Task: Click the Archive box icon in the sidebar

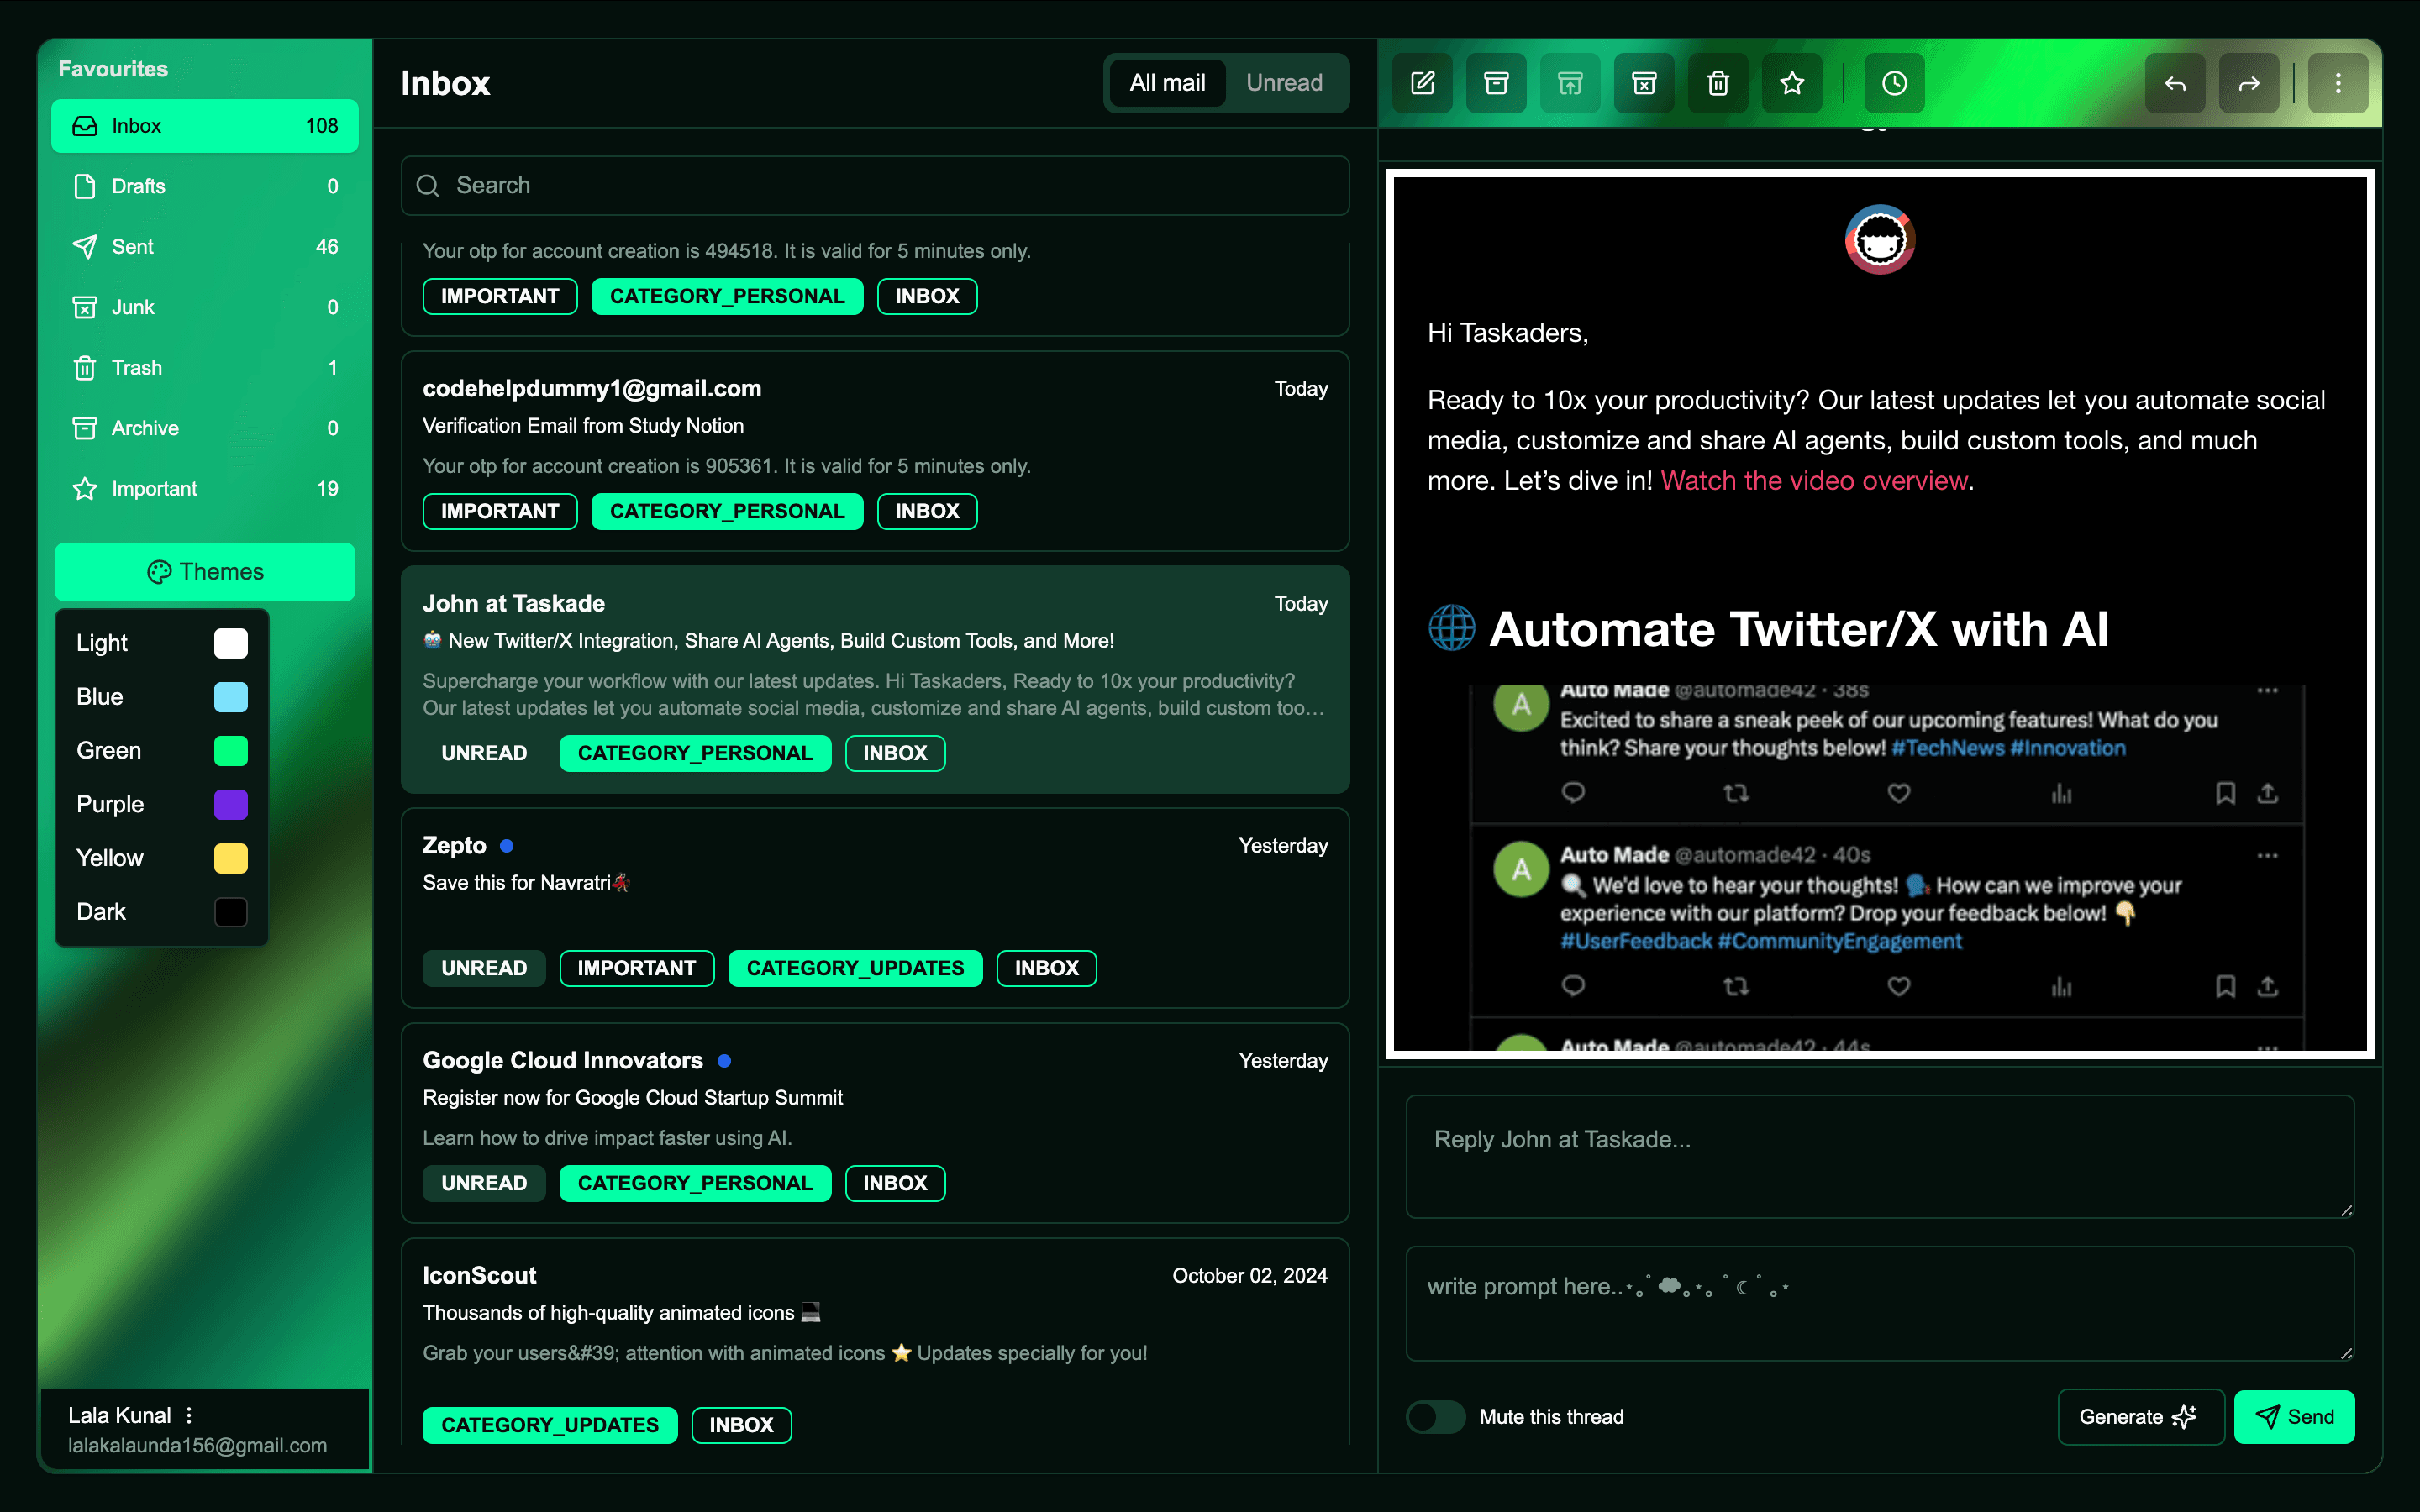Action: 85,428
